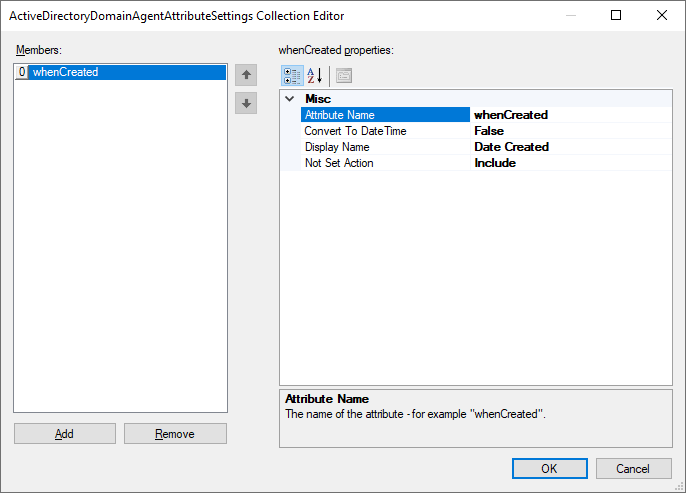Select the Not Set Action property

point(385,163)
